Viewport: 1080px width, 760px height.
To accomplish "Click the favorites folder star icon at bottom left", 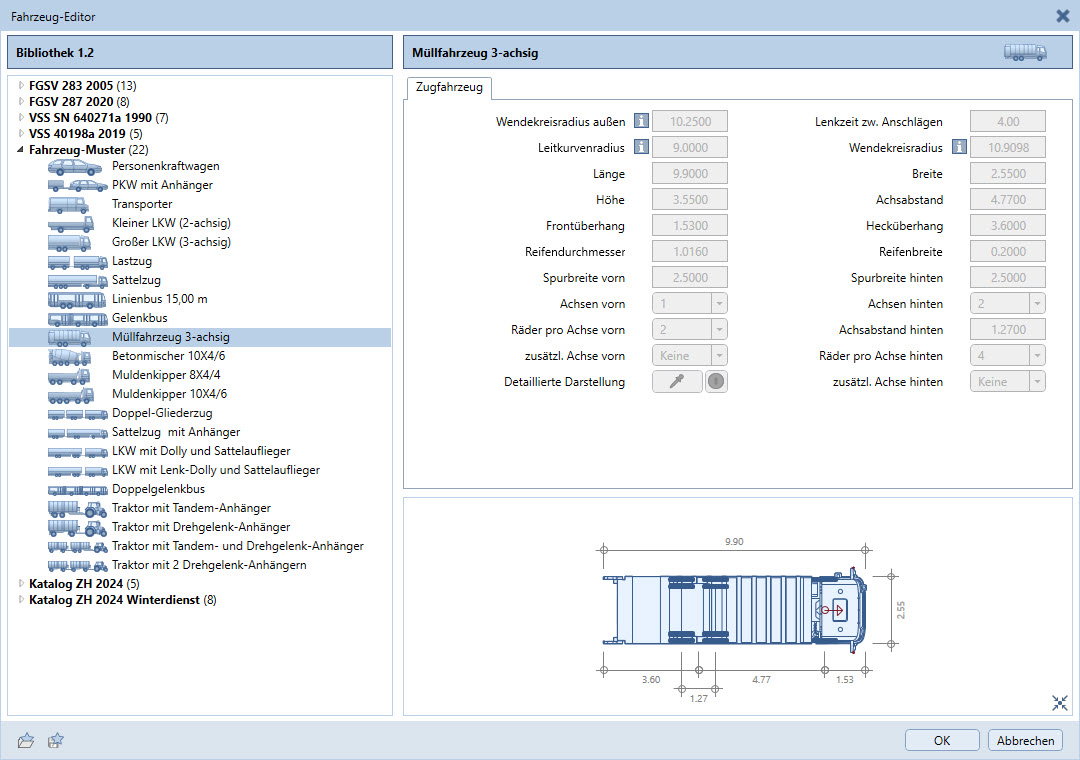I will (56, 741).
